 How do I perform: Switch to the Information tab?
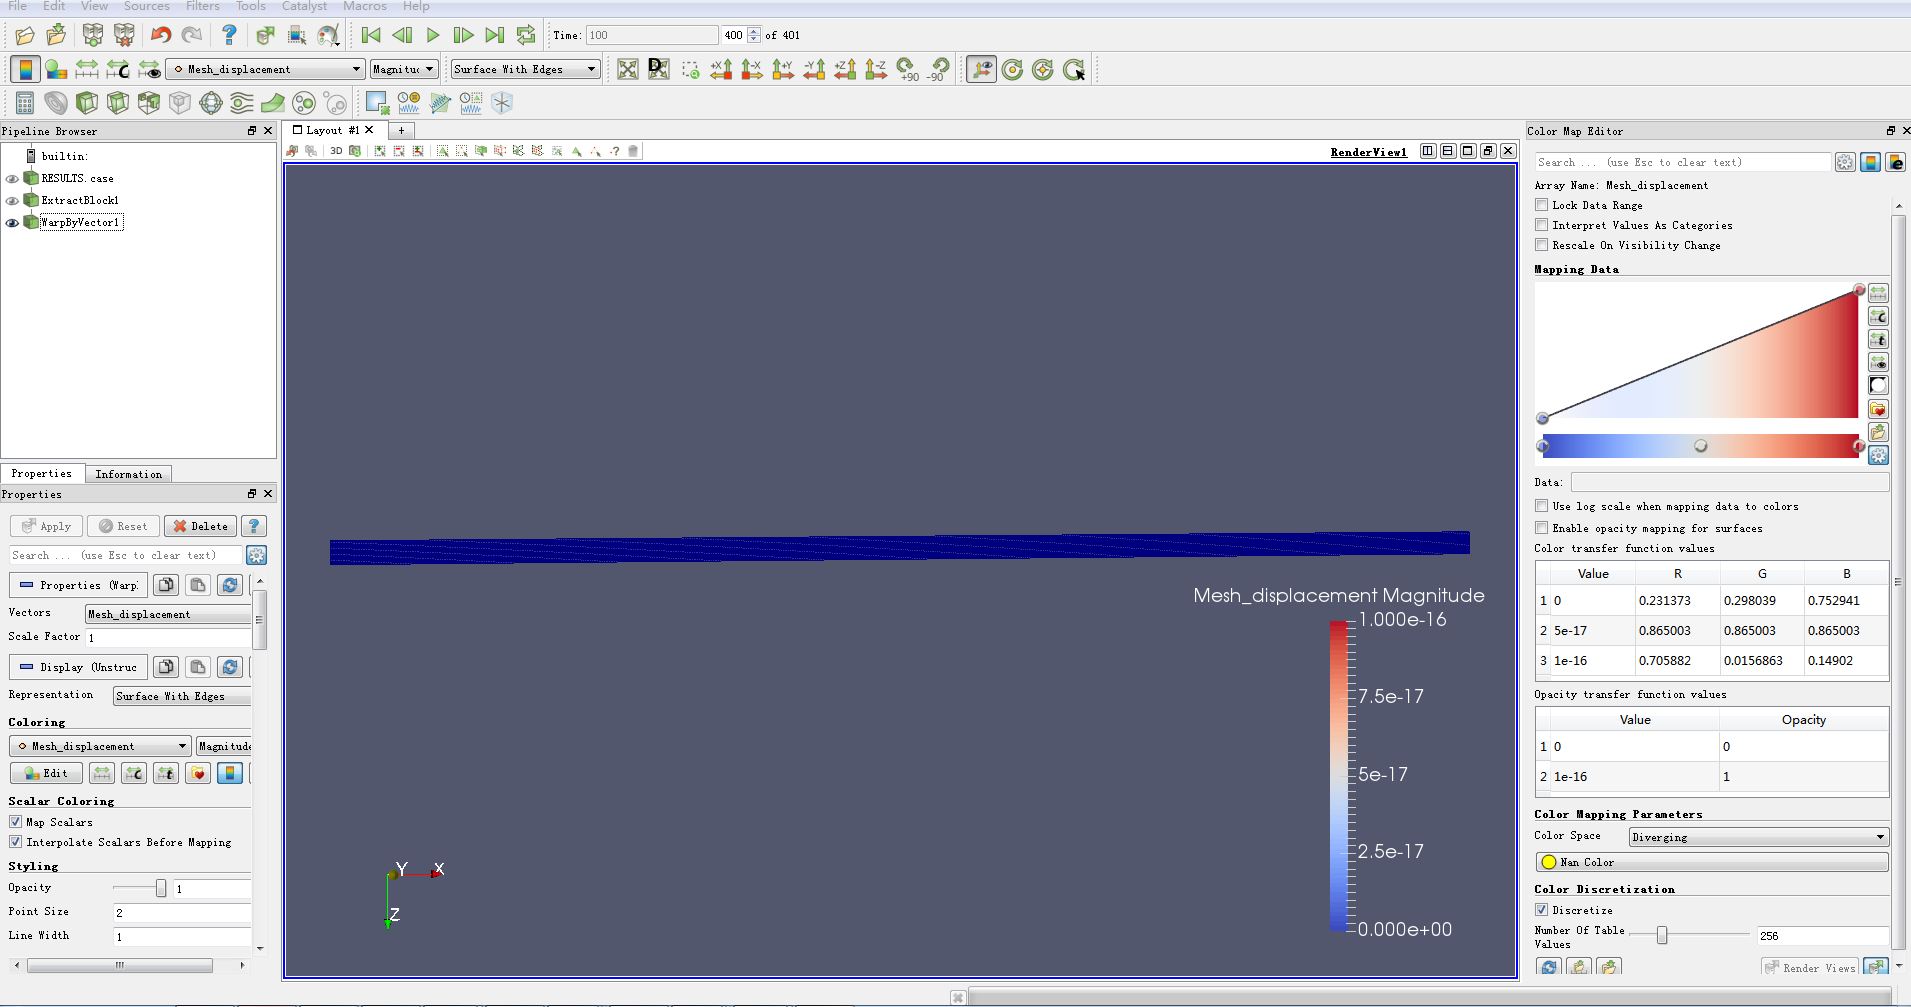128,474
